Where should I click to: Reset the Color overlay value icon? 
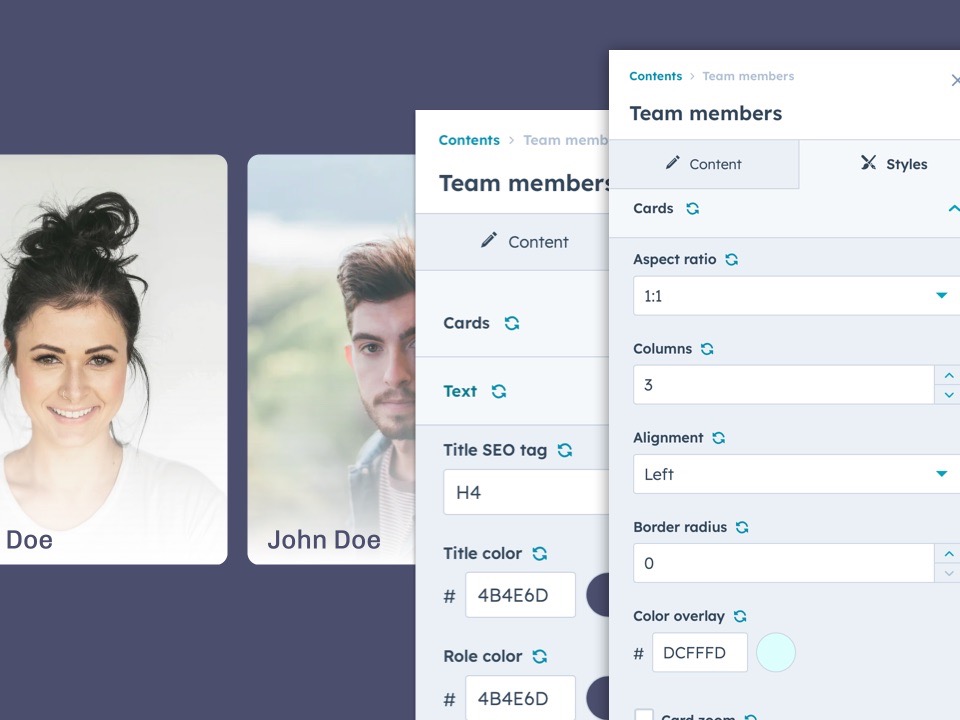click(740, 617)
